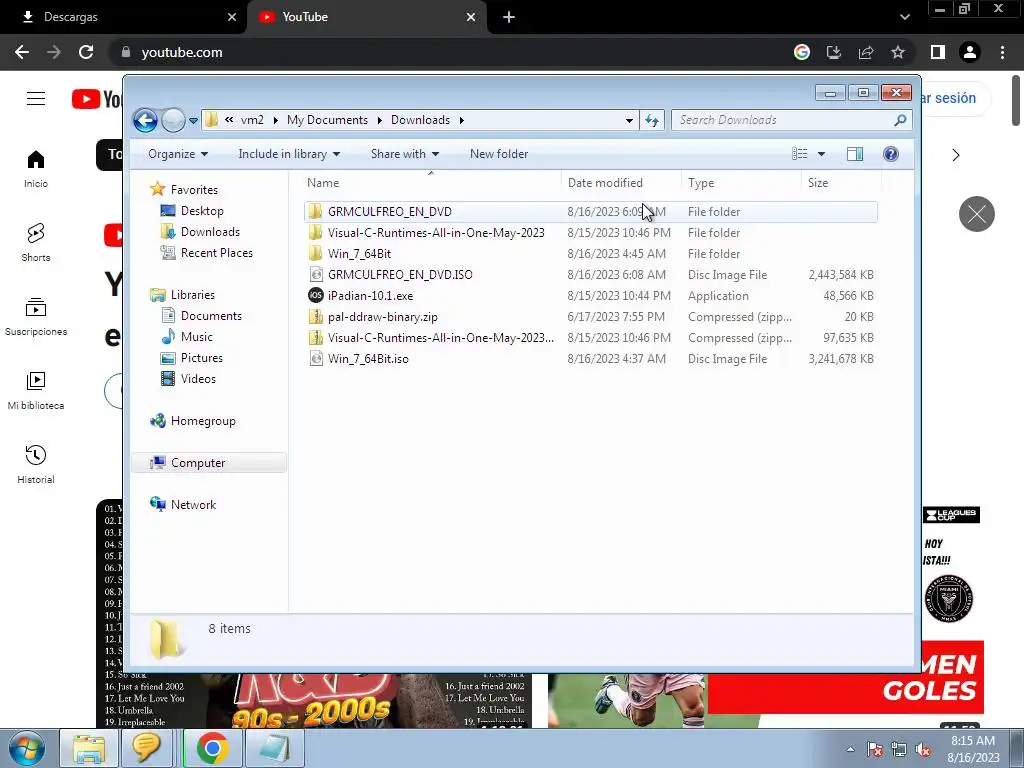
Task: Open Network in navigation pane
Action: 193,504
